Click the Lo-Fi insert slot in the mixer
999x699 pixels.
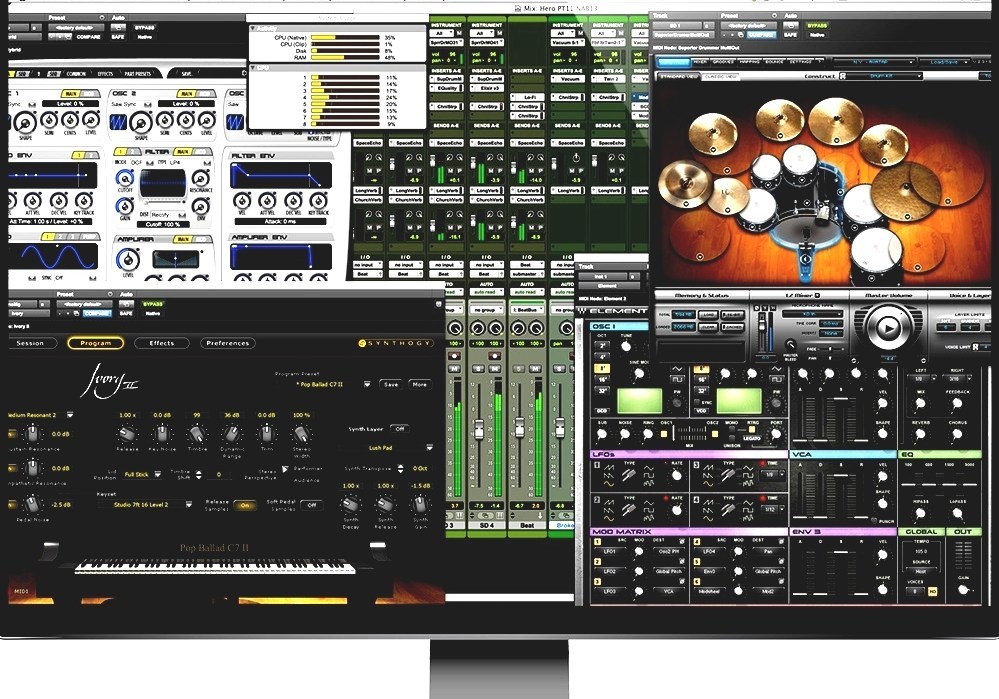(x=528, y=97)
